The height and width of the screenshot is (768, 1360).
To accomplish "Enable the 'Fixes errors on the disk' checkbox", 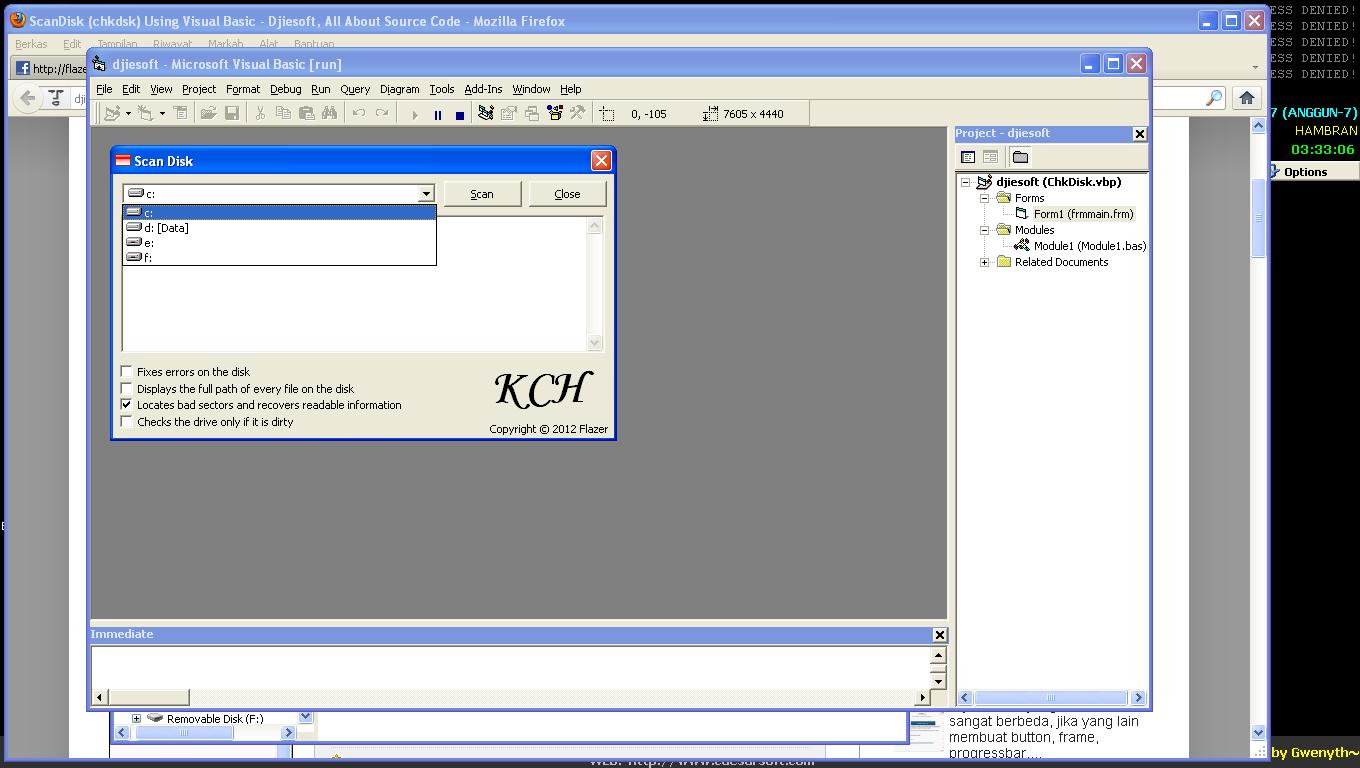I will pyautogui.click(x=126, y=371).
